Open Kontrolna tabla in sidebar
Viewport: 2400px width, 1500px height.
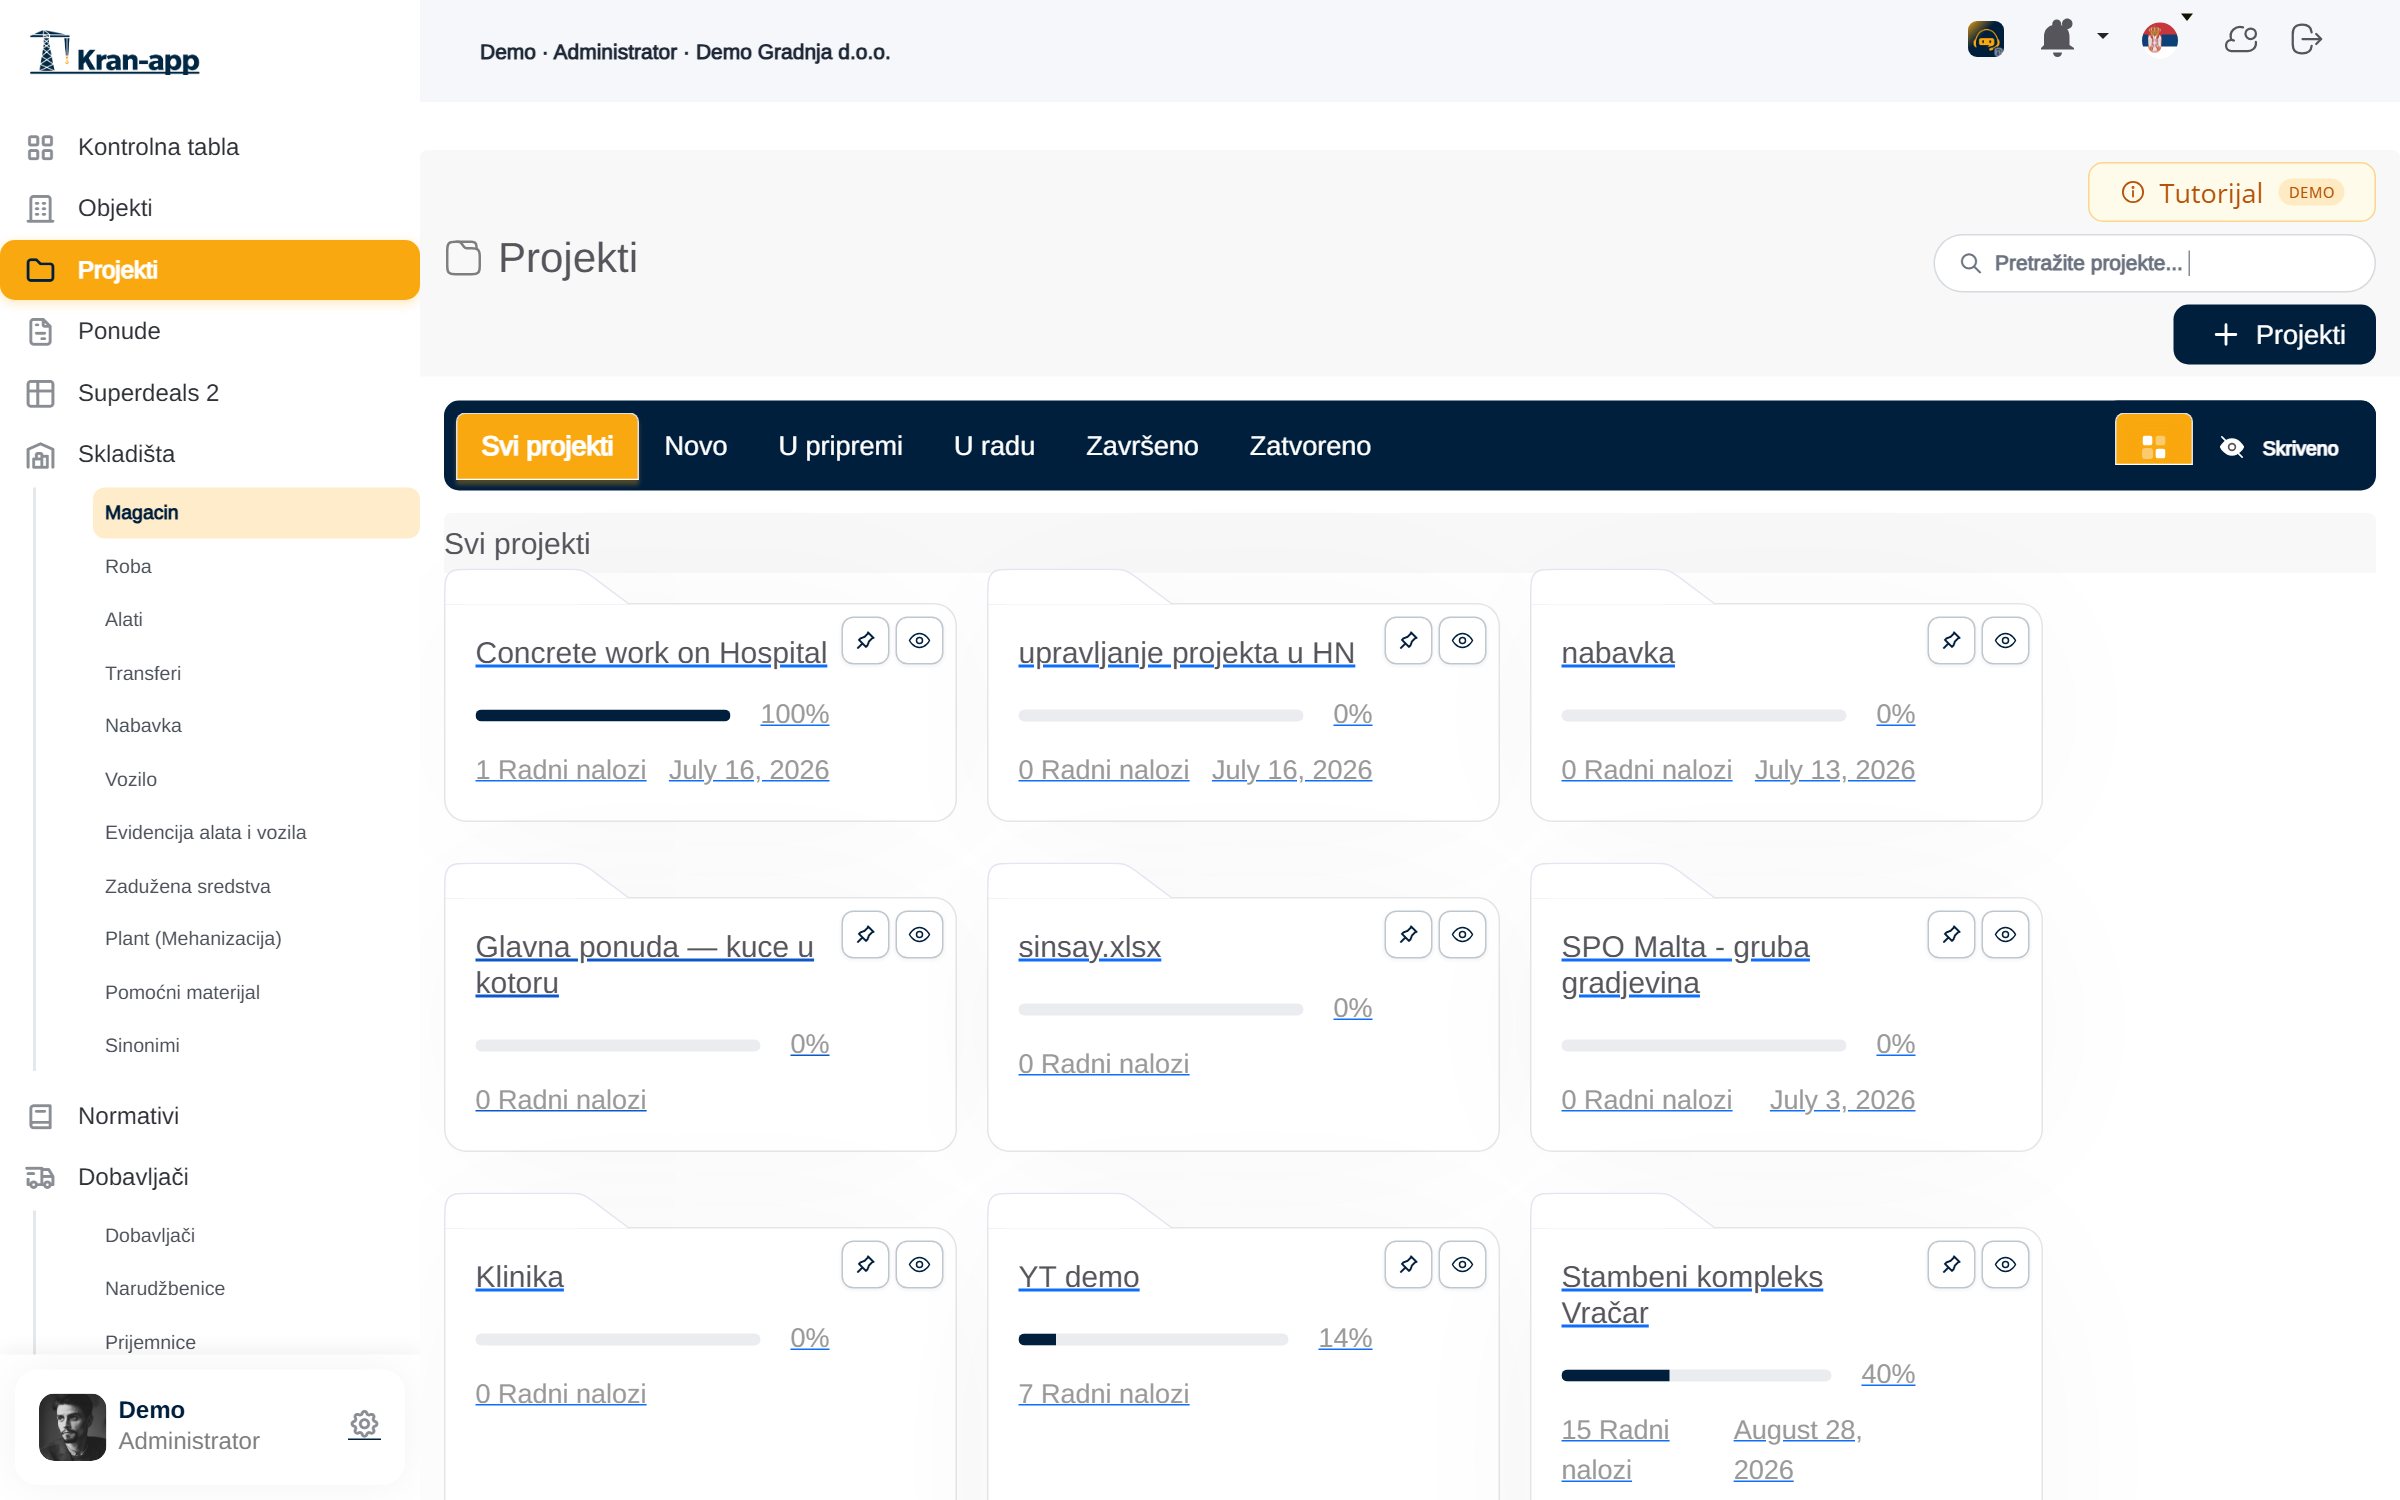pyautogui.click(x=210, y=147)
